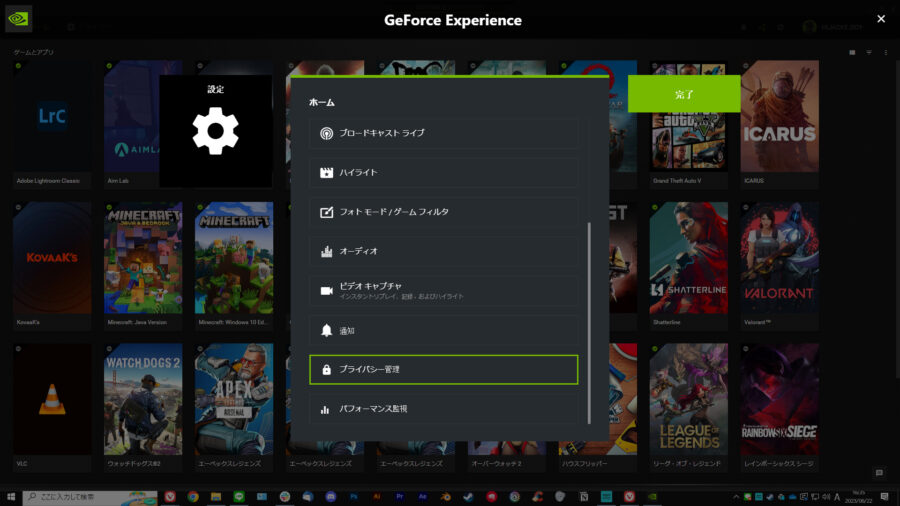Open Steam from the taskbar
Image resolution: width=900 pixels, height=506 pixels.
pyautogui.click(x=468, y=497)
